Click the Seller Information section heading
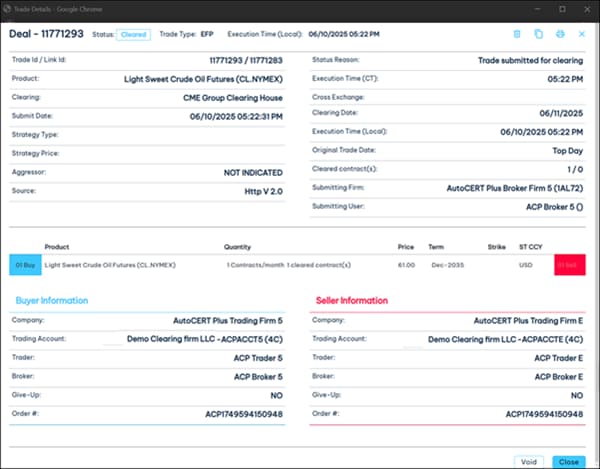This screenshot has width=600, height=469. pos(352,300)
